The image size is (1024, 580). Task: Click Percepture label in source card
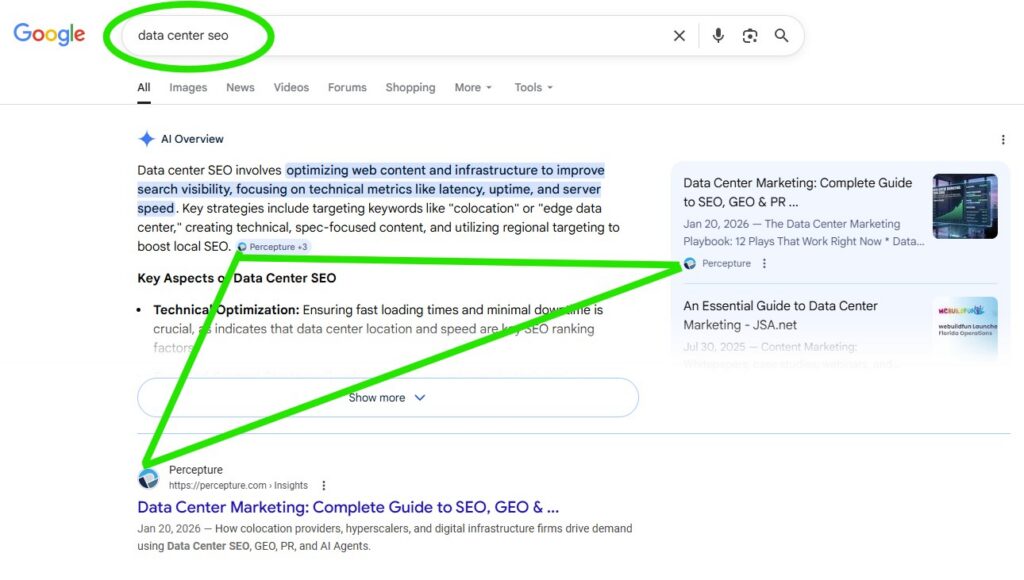point(726,263)
